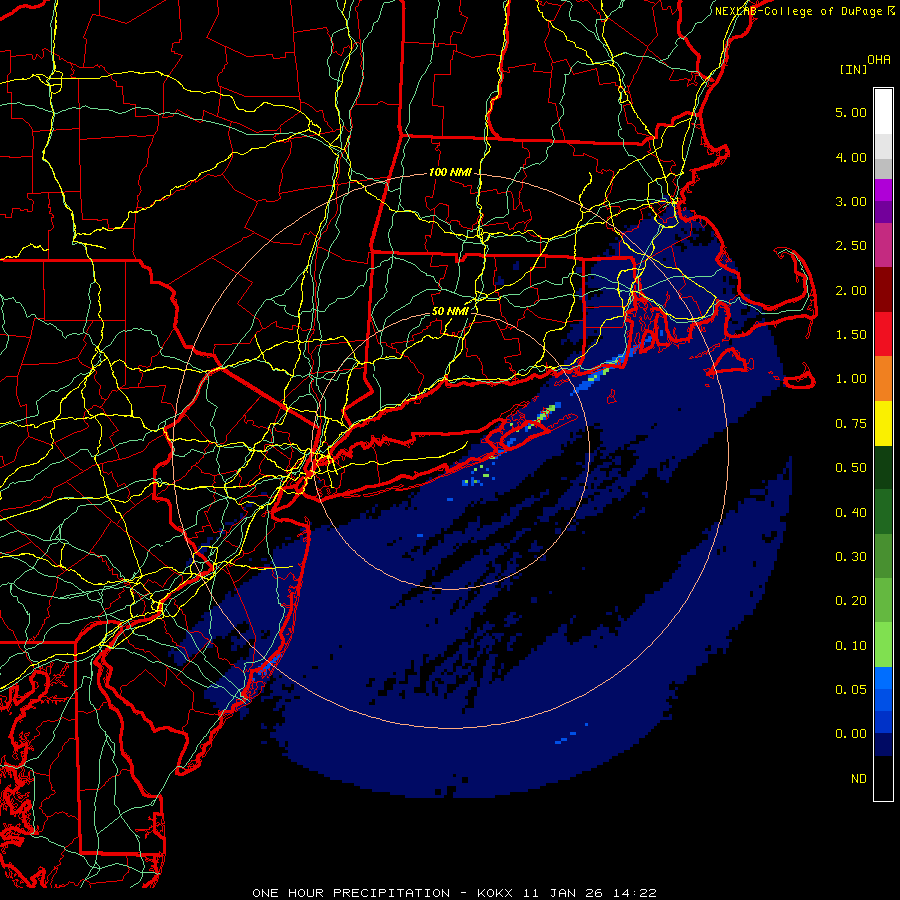Select the bright red swatch beside 1.50

883,335
